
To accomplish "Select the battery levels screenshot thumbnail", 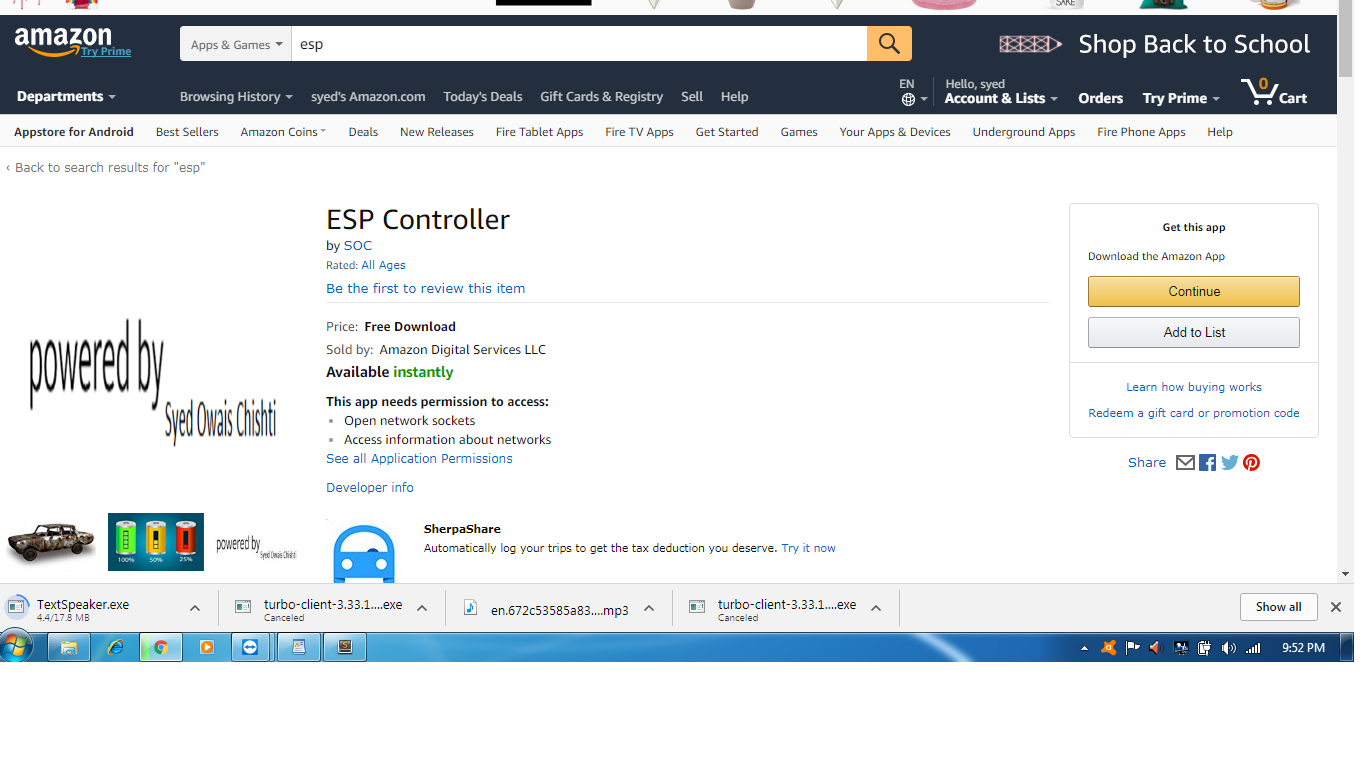I will click(x=156, y=542).
